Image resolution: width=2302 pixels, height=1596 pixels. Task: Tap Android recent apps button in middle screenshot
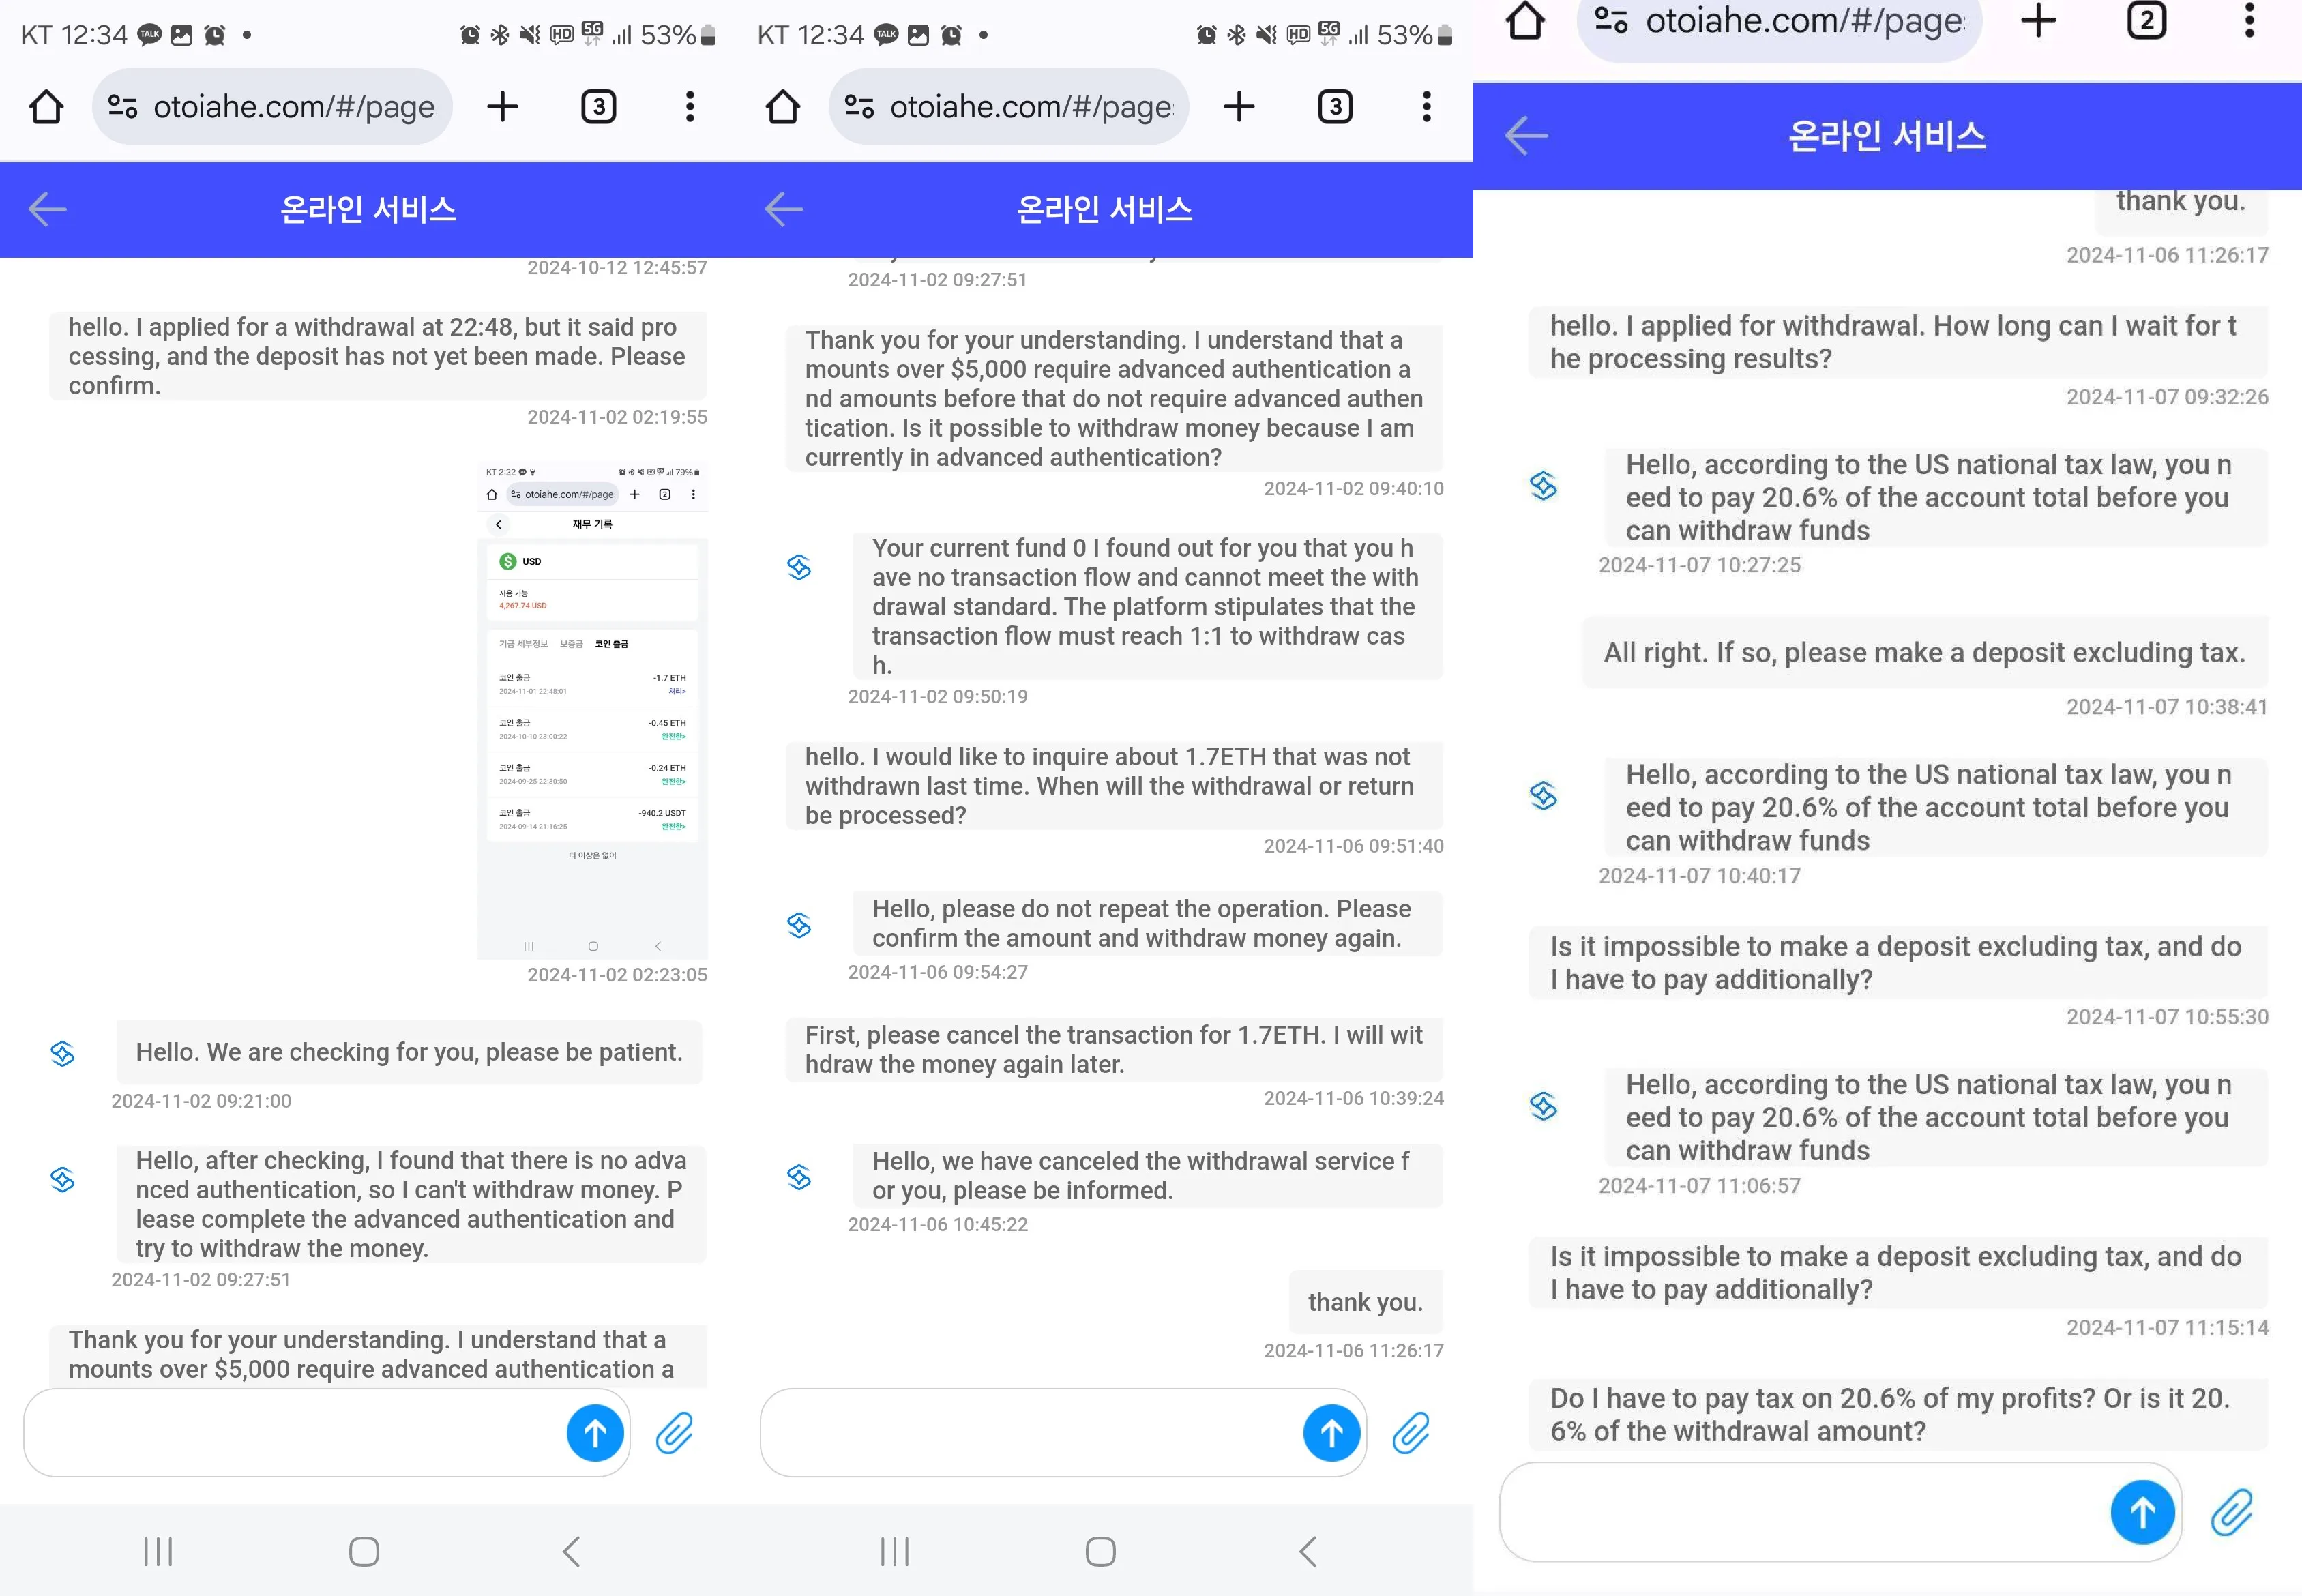click(895, 1551)
